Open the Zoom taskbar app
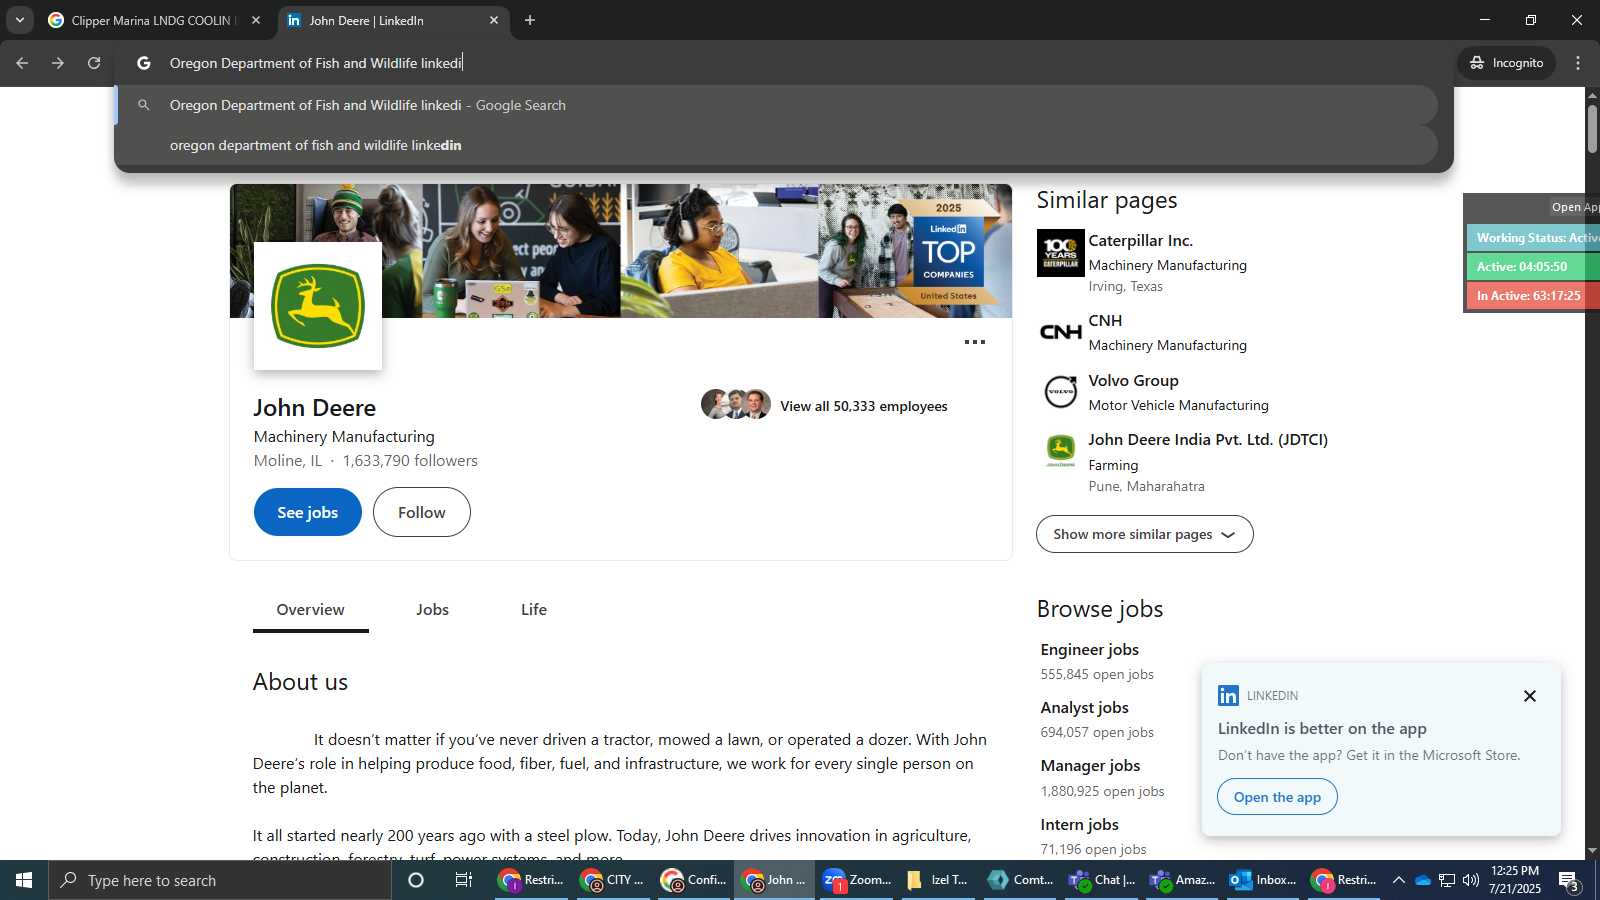 [x=856, y=880]
